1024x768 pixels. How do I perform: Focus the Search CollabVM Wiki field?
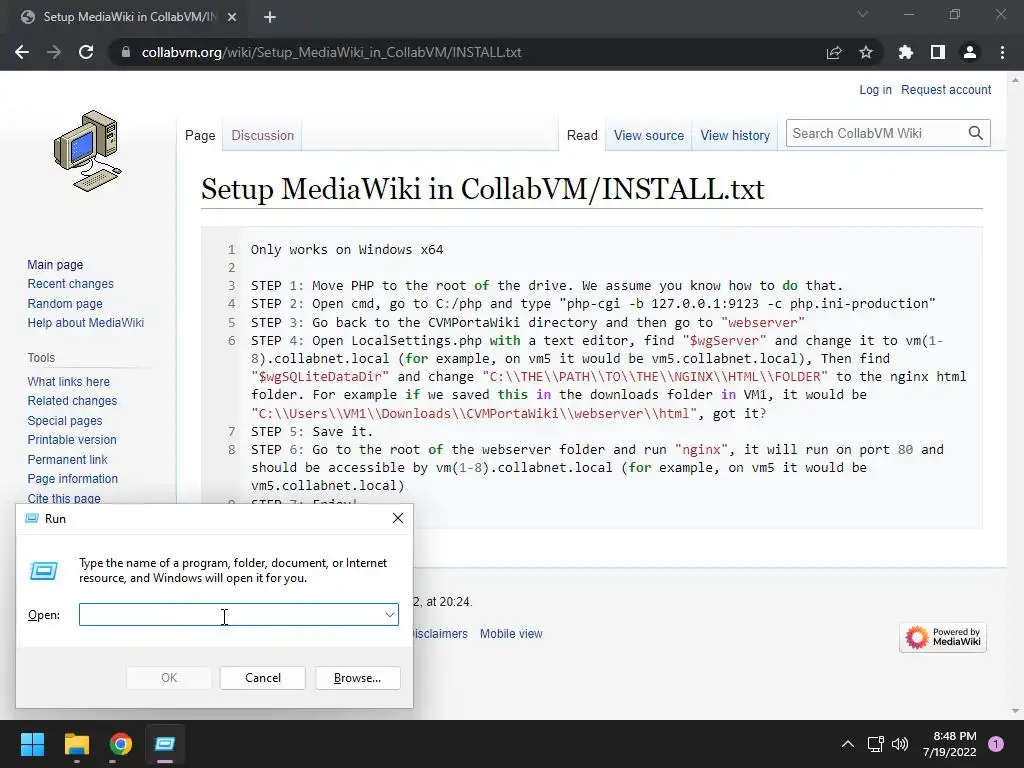876,133
